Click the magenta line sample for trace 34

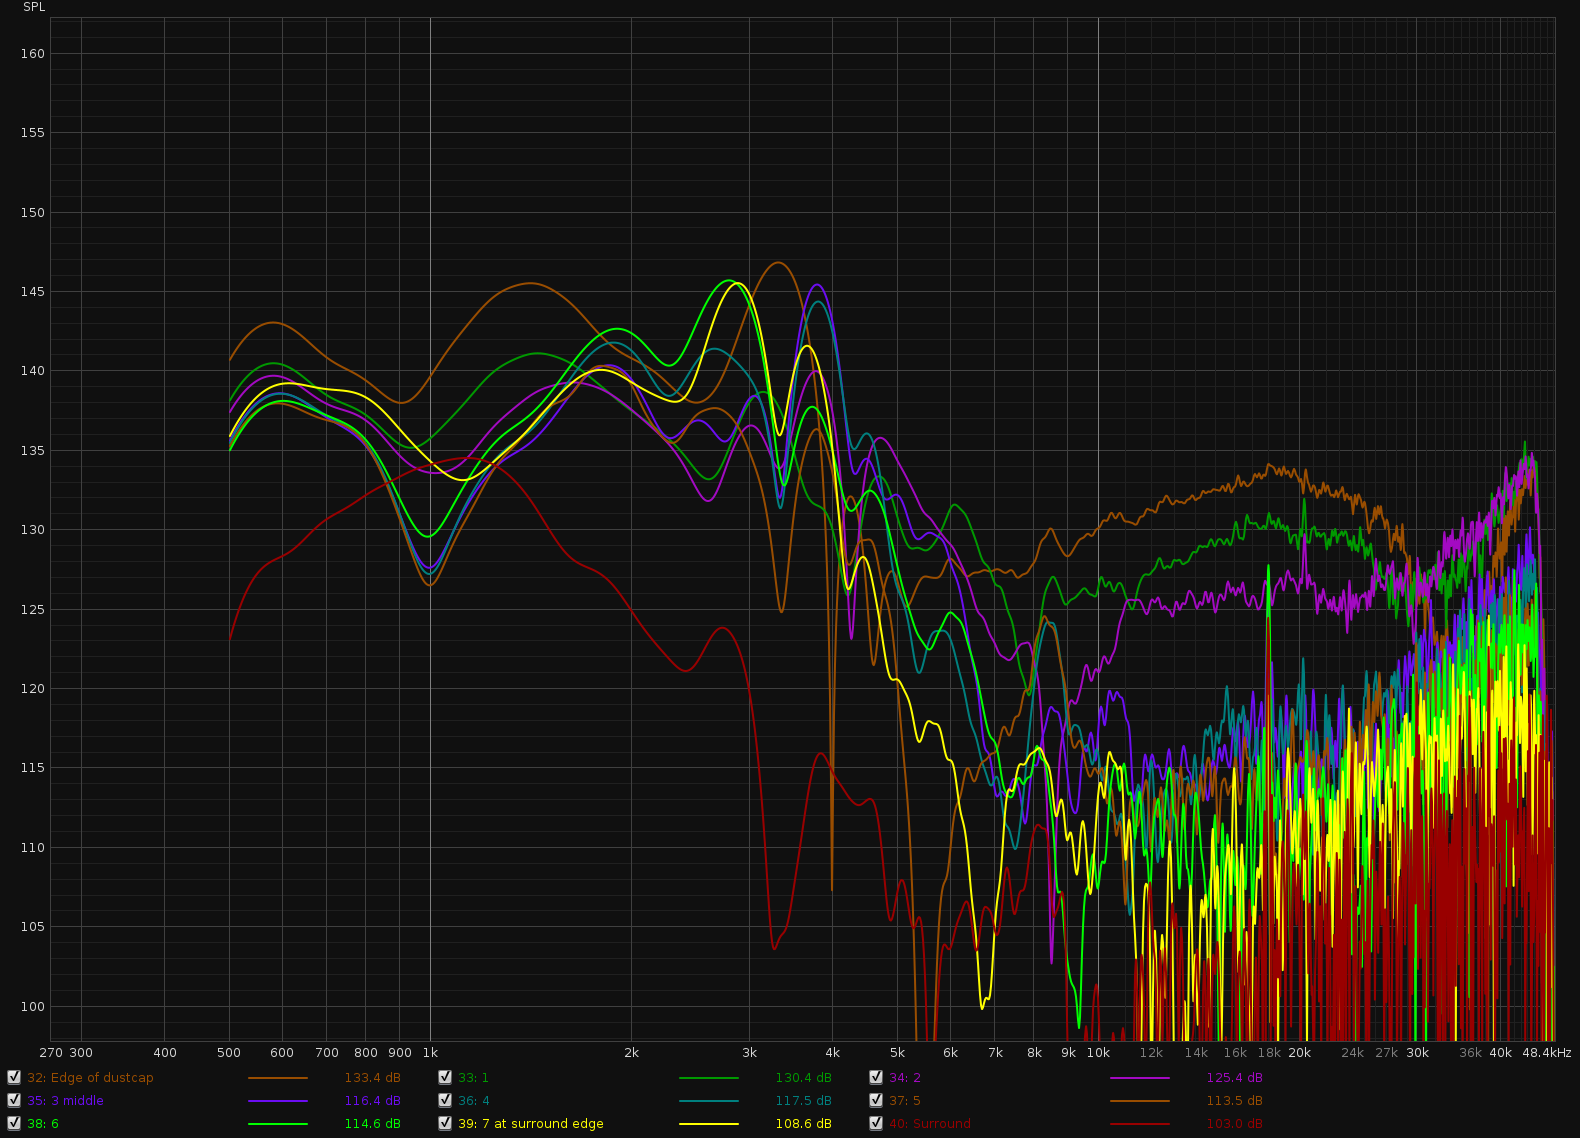pos(1140,1078)
